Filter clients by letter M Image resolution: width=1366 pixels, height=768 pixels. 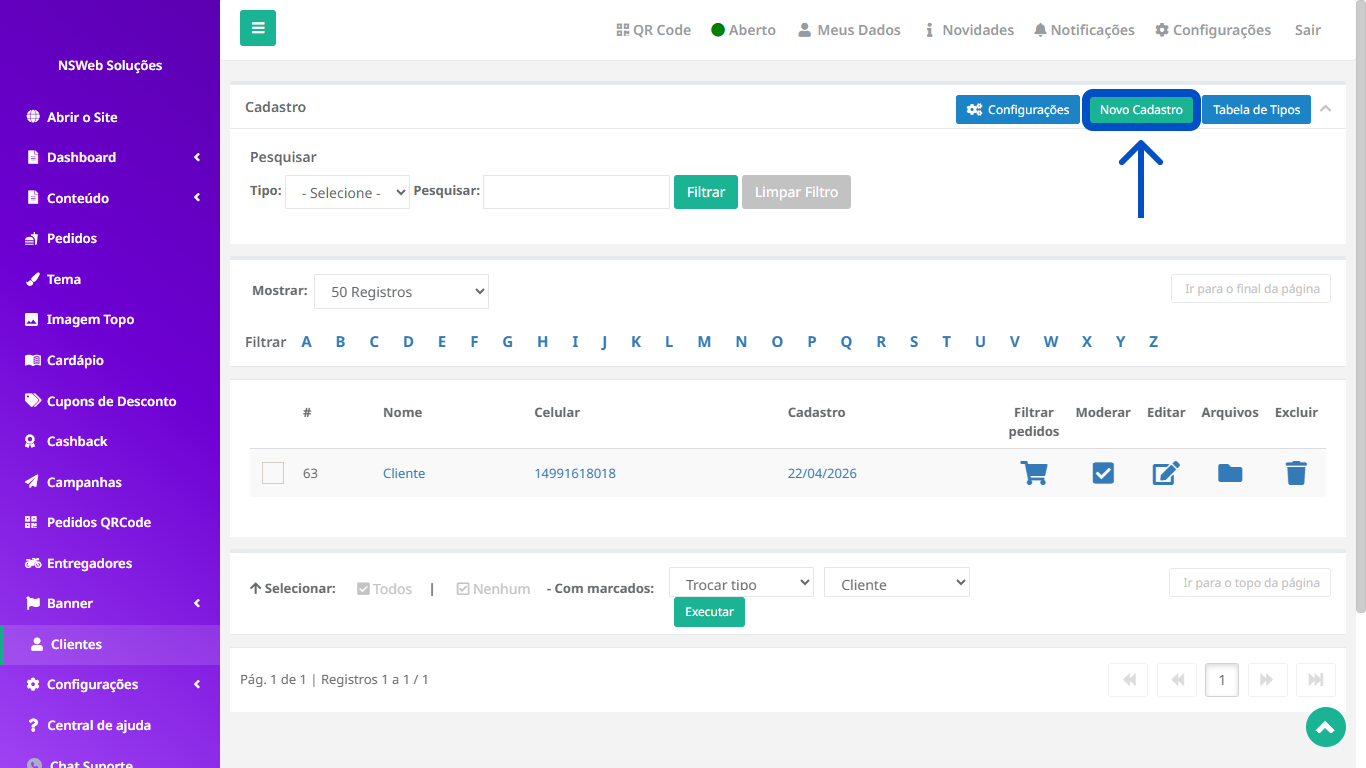(704, 342)
